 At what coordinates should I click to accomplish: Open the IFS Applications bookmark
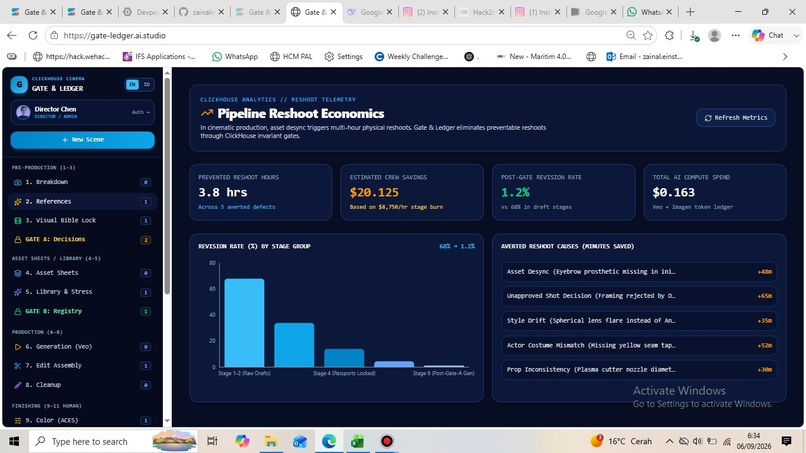159,57
